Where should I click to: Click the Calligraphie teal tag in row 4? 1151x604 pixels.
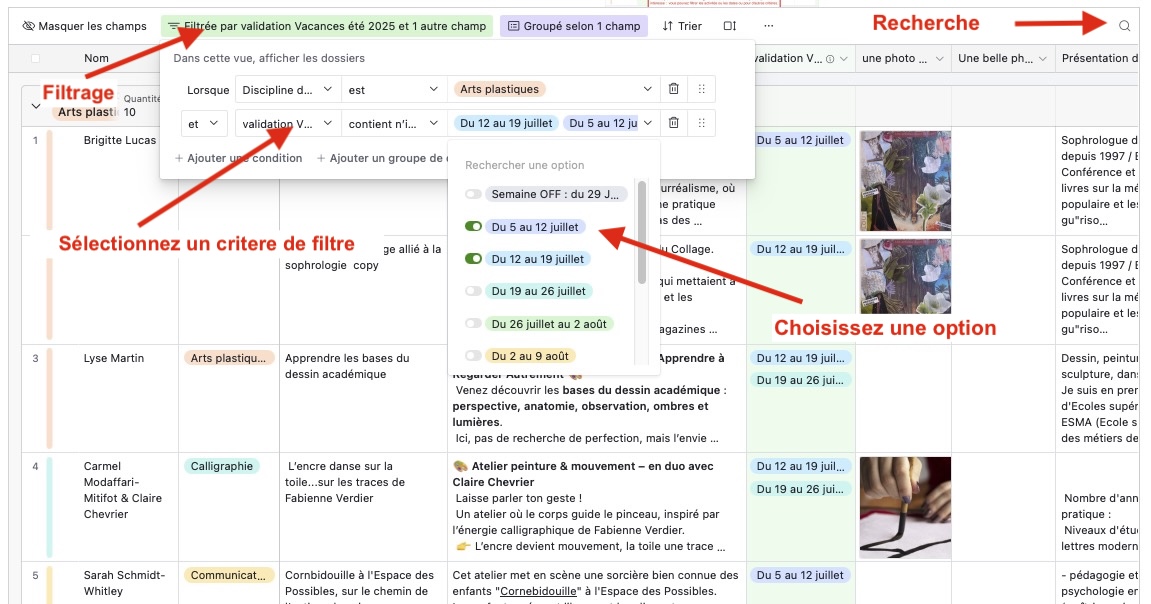tap(222, 466)
